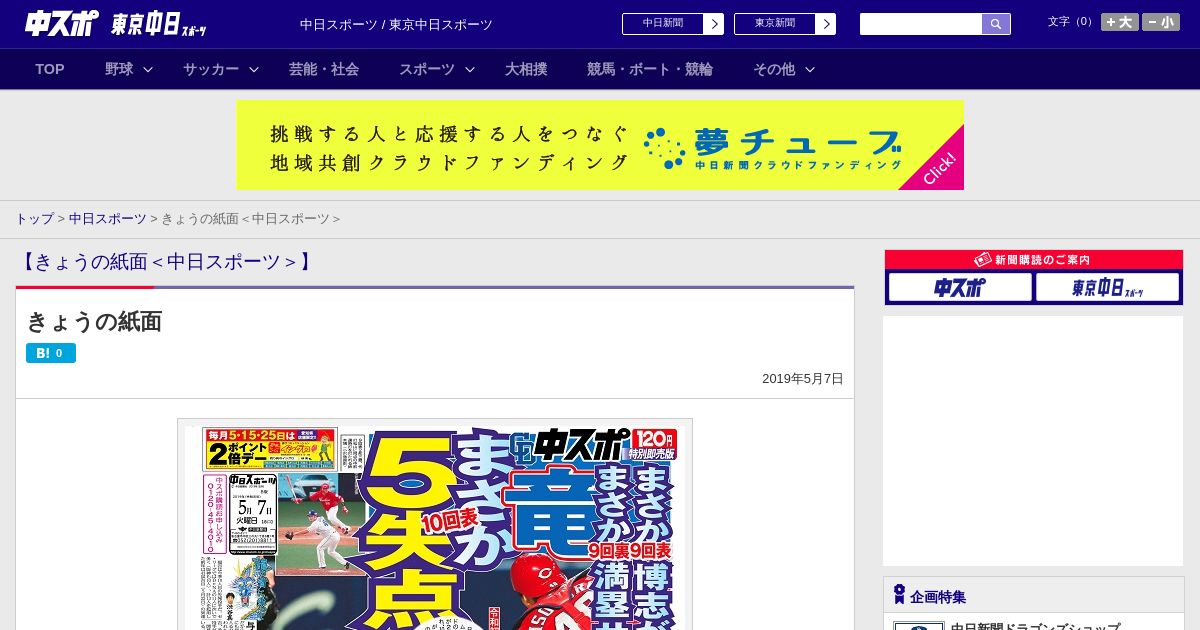Click the 新聞購読のご案内 header
Image resolution: width=1200 pixels, height=630 pixels.
point(1034,260)
